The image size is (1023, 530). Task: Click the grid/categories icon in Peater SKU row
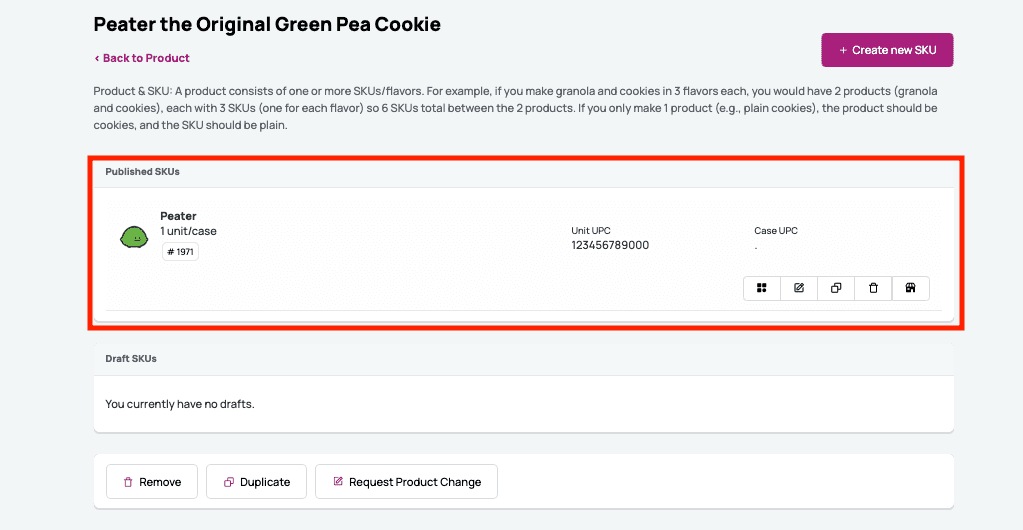762,288
